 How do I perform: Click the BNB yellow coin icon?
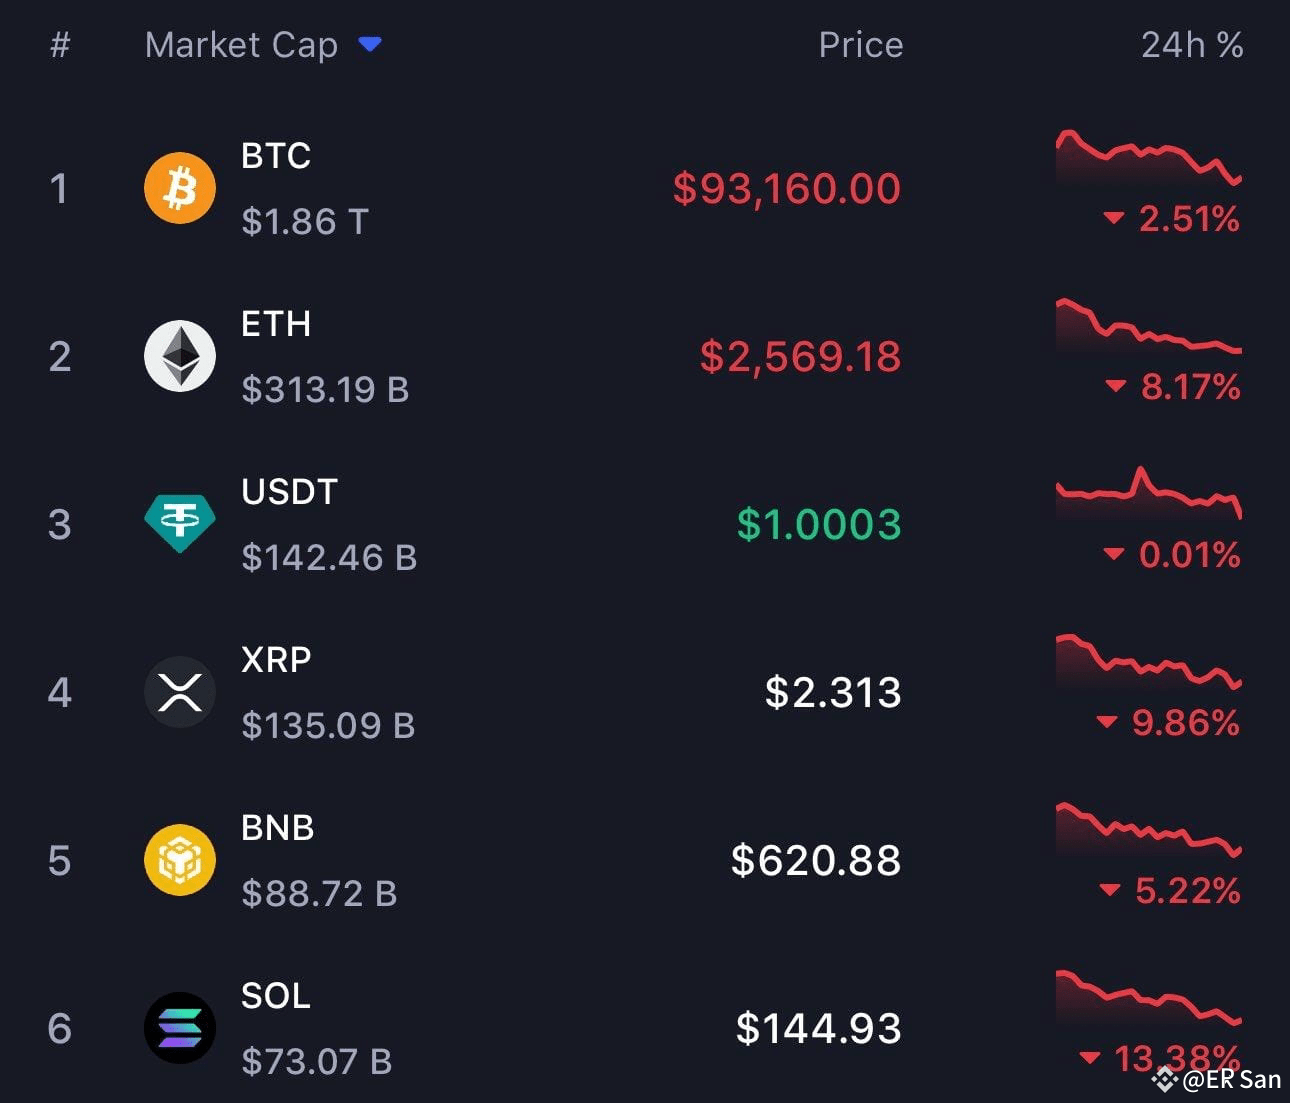(x=180, y=859)
